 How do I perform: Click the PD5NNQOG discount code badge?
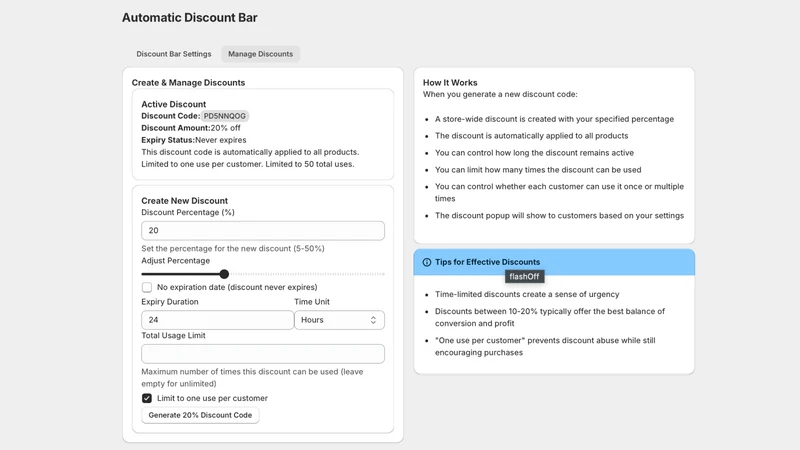click(224, 116)
